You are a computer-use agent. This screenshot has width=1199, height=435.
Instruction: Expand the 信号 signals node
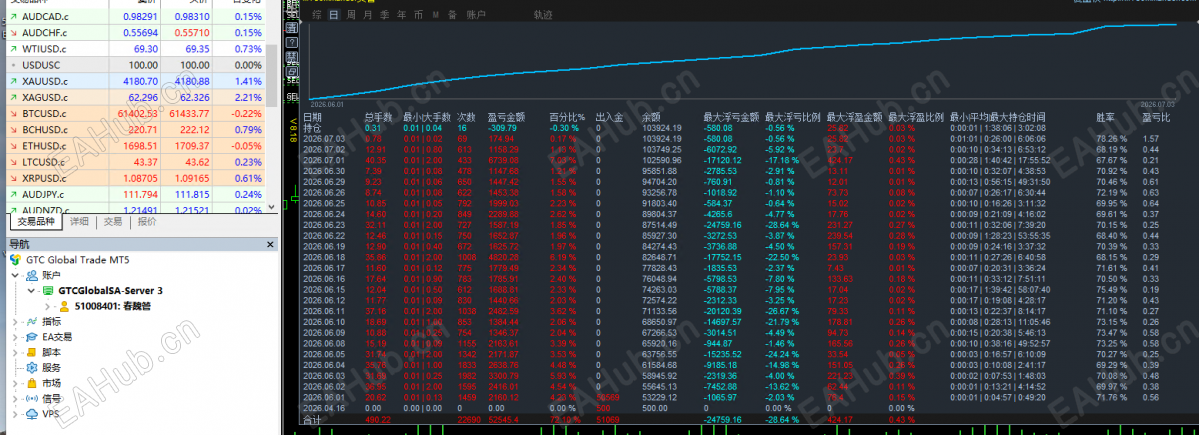15,398
